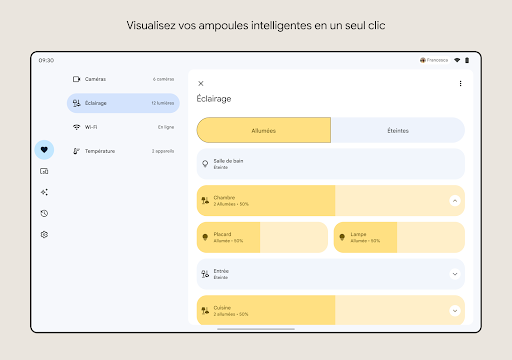Image resolution: width=512 pixels, height=360 pixels.
Task: Click the 12 lumières count label
Action: click(163, 103)
